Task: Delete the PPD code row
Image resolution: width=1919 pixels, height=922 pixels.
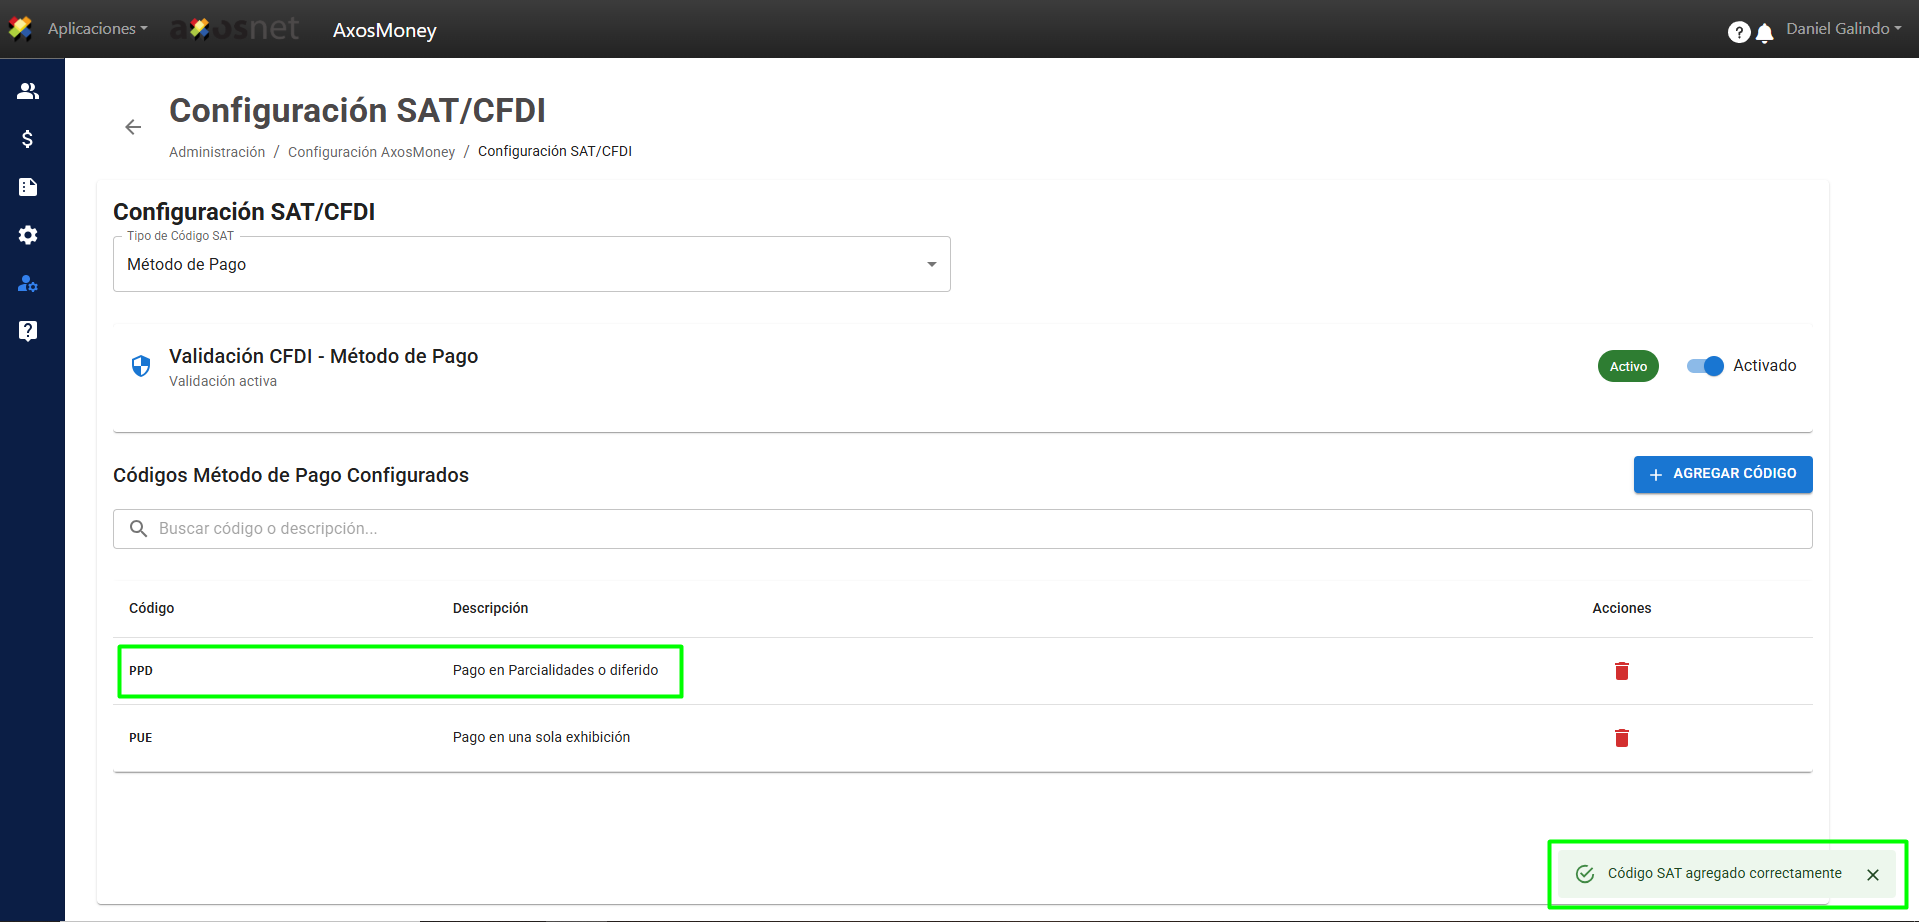Action: tap(1621, 671)
